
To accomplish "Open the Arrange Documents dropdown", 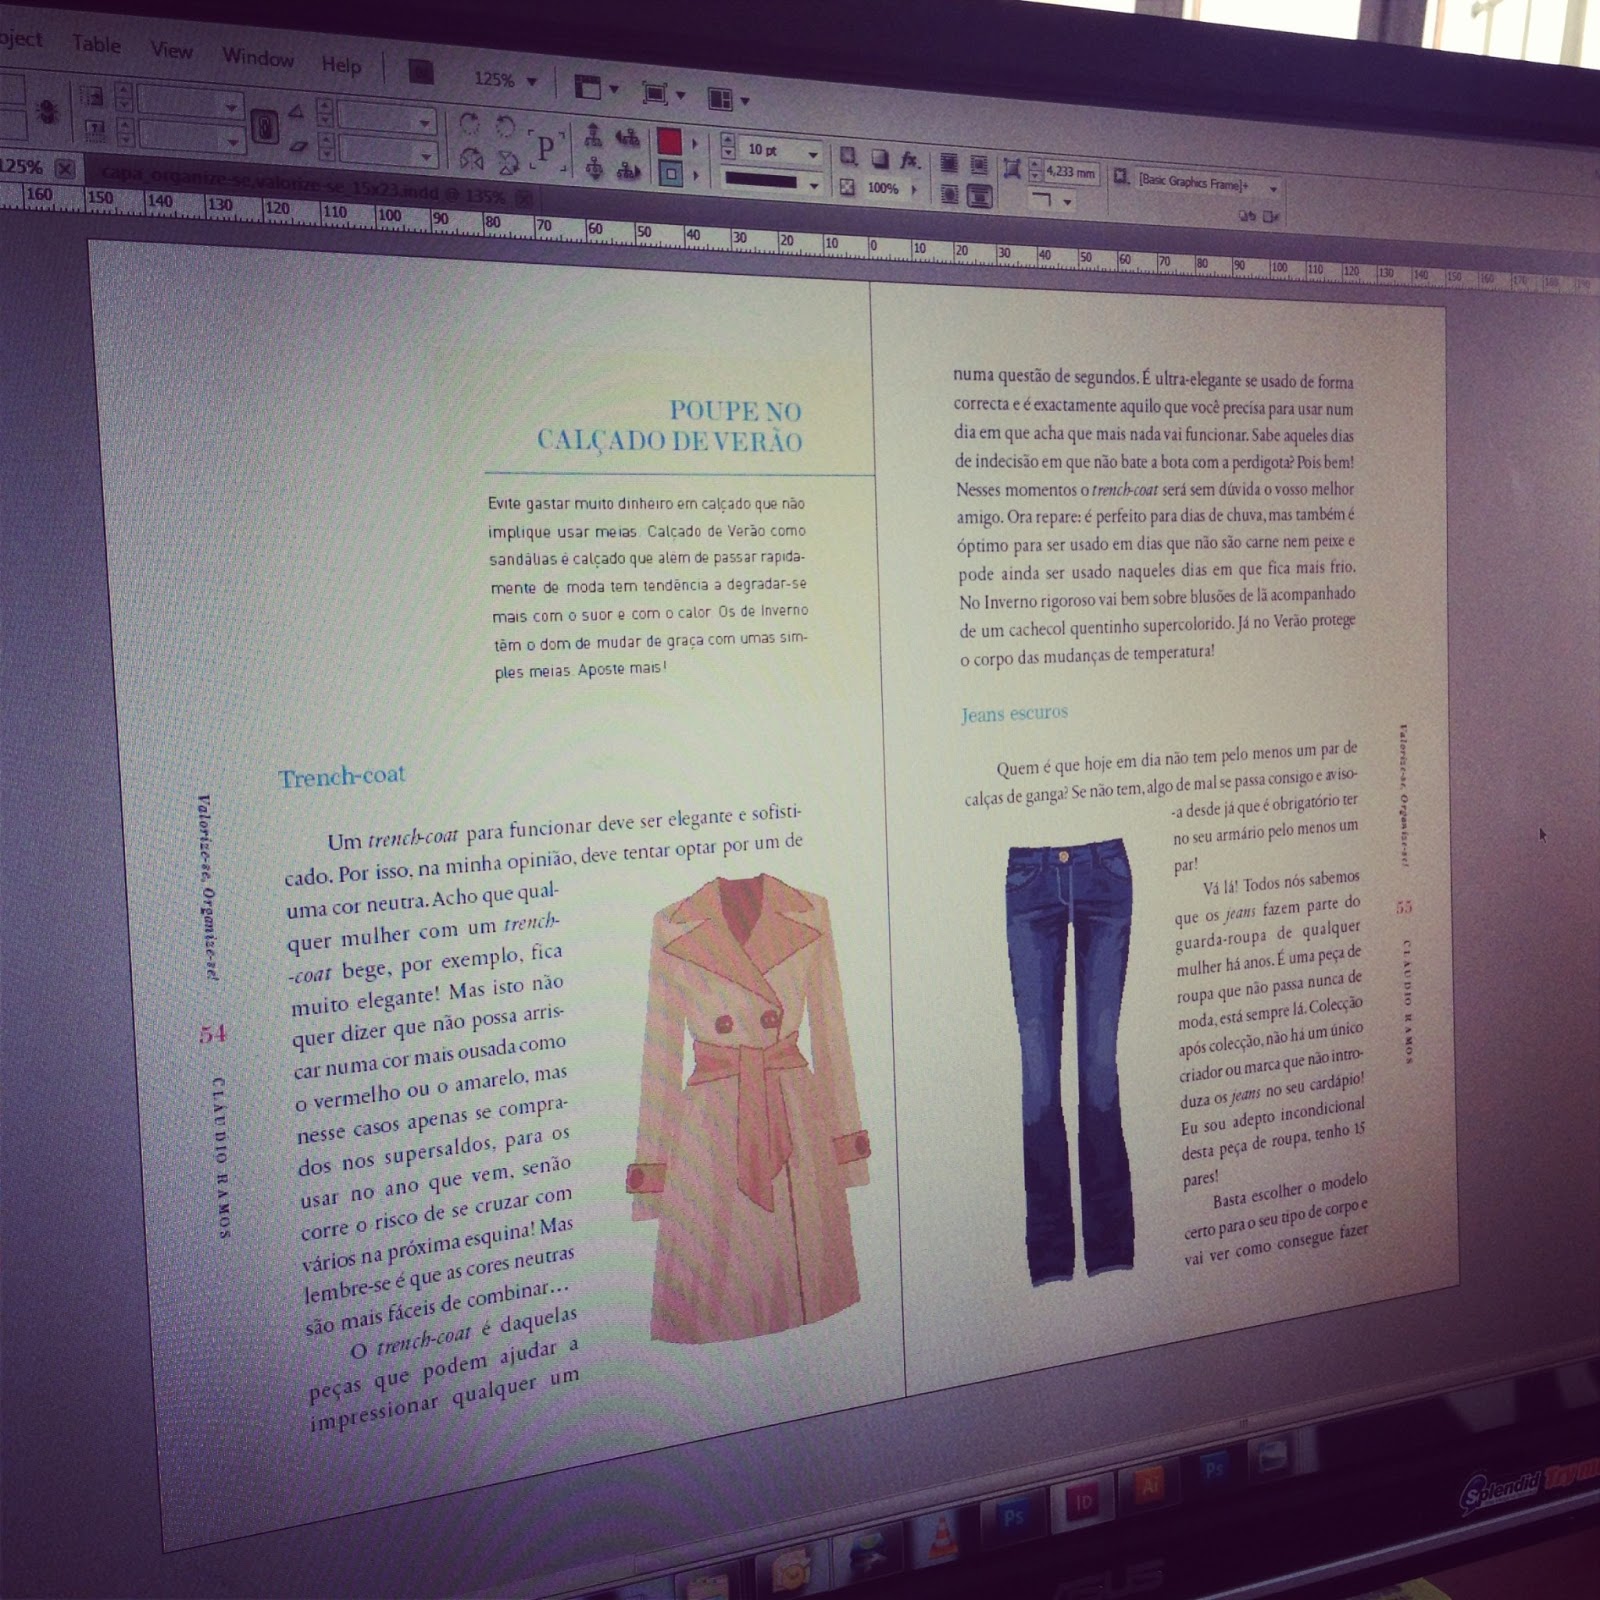I will [x=729, y=99].
